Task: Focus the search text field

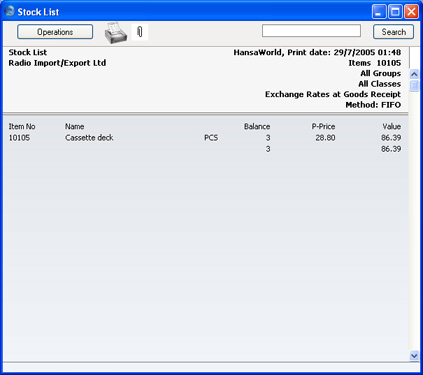Action: coord(311,31)
